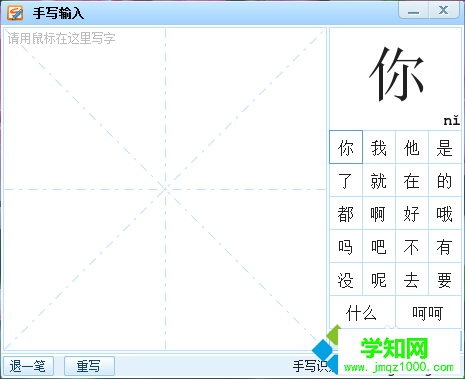This screenshot has height=379, width=465.
Task: Select candidate character 你
Action: coord(346,147)
